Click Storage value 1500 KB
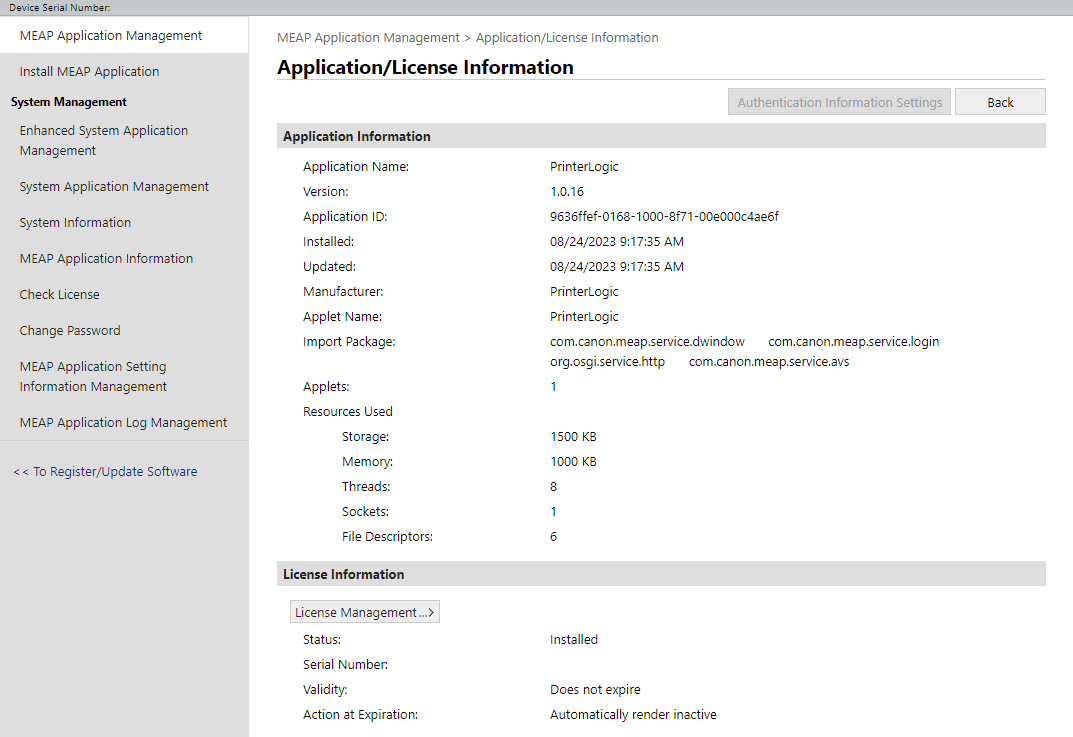Viewport: 1073px width, 737px height. click(573, 437)
